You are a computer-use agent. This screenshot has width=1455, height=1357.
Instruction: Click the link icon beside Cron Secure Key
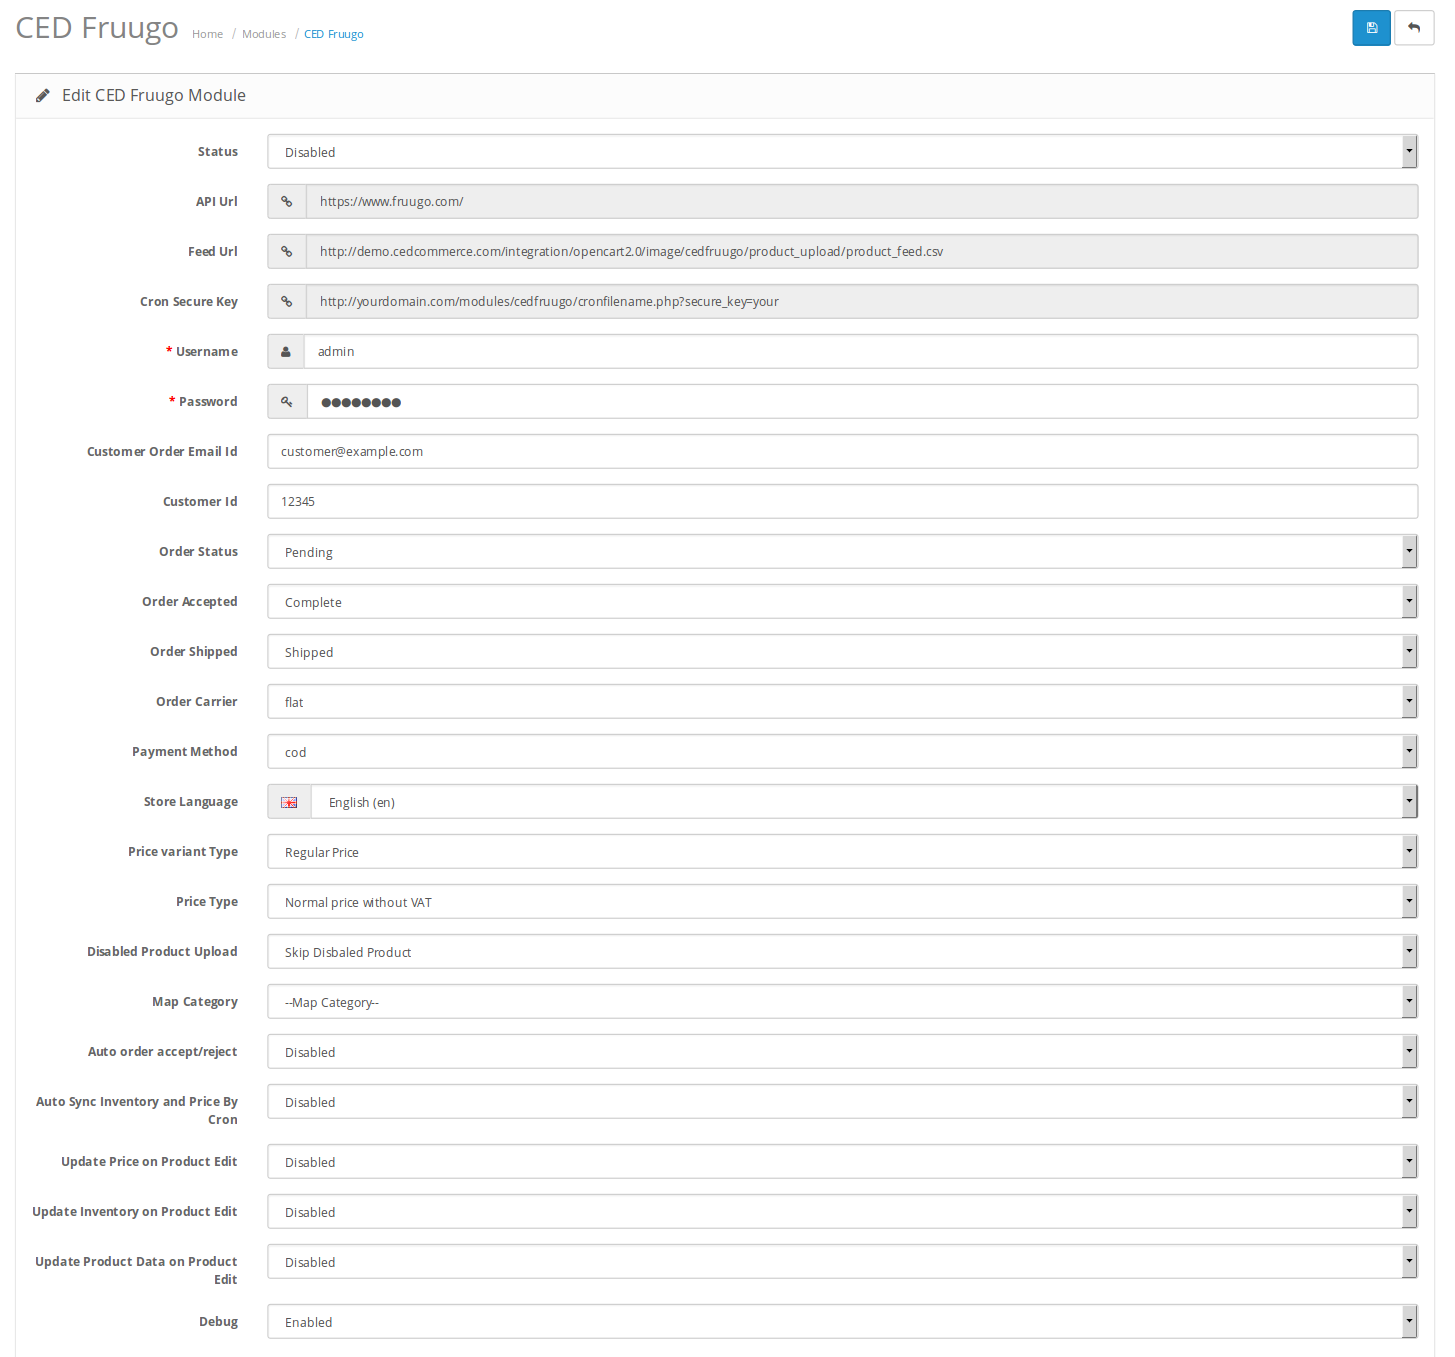(287, 301)
